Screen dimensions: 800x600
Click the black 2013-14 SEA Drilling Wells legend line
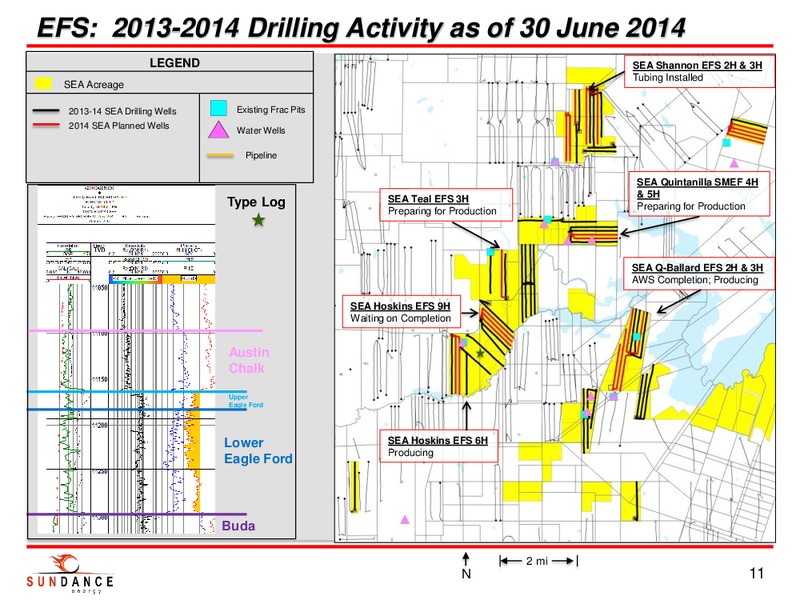(45, 111)
